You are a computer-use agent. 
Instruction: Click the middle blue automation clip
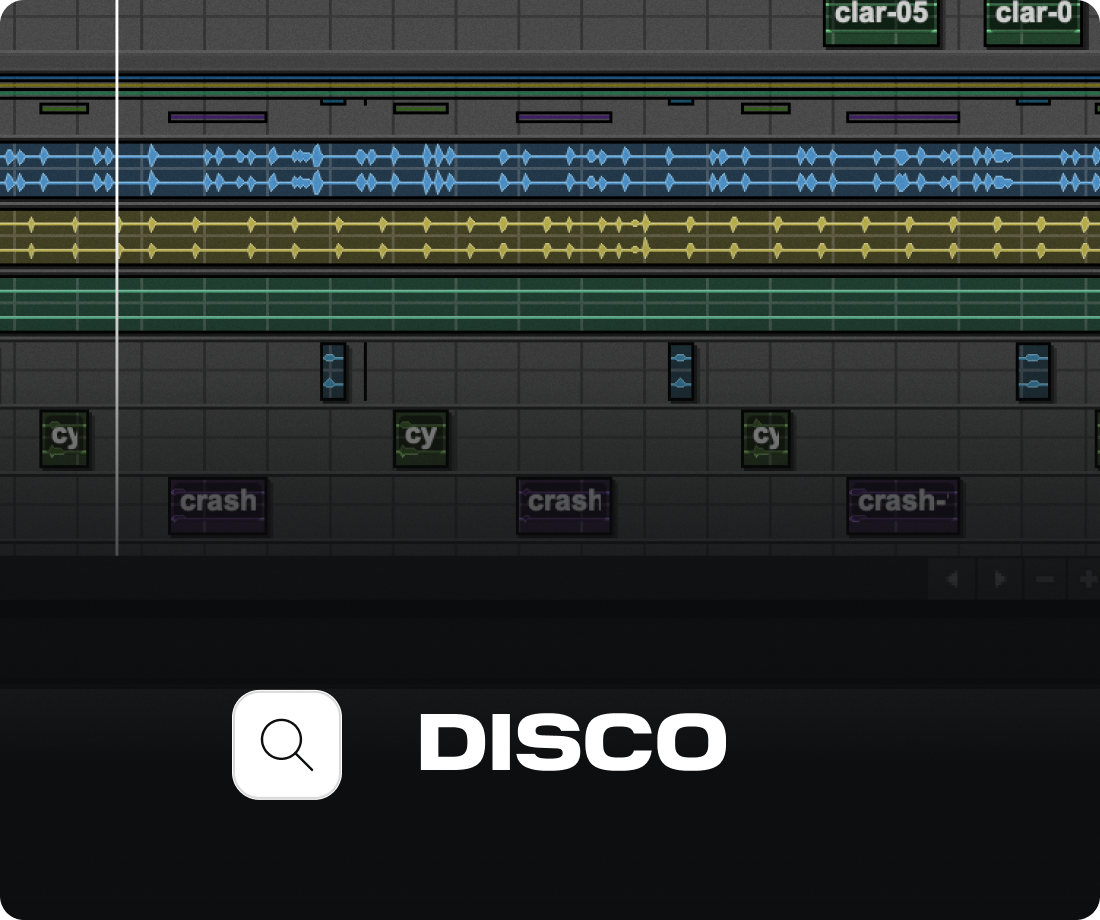[x=679, y=372]
